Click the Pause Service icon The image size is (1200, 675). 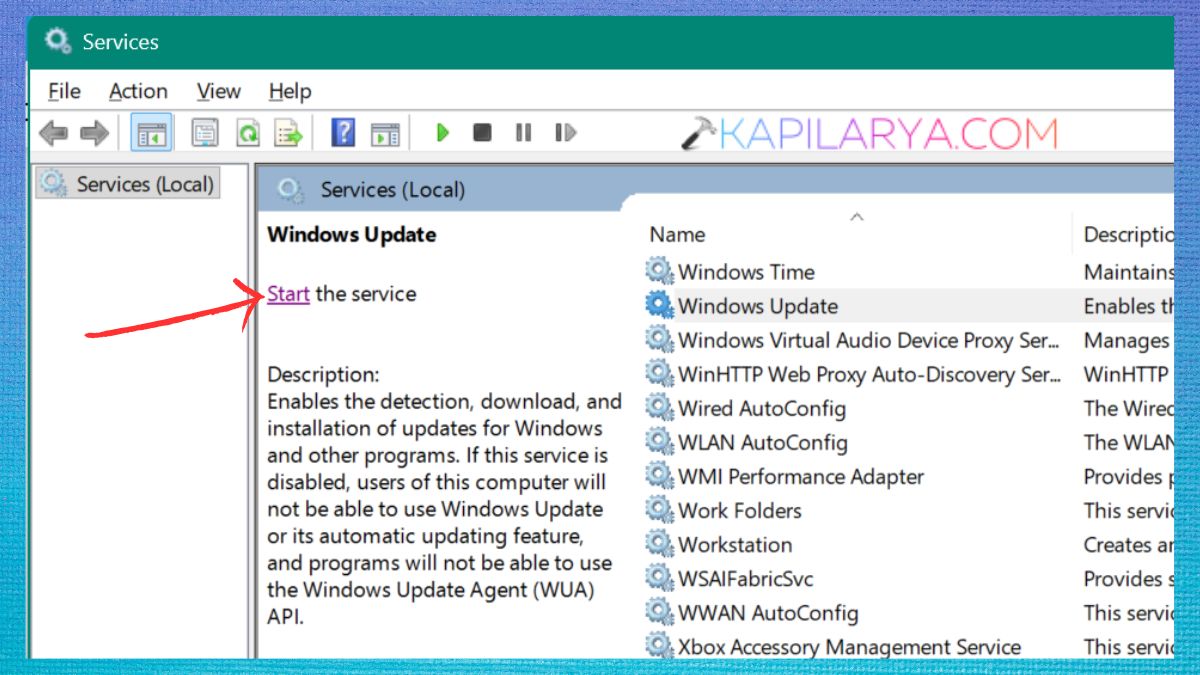point(523,132)
